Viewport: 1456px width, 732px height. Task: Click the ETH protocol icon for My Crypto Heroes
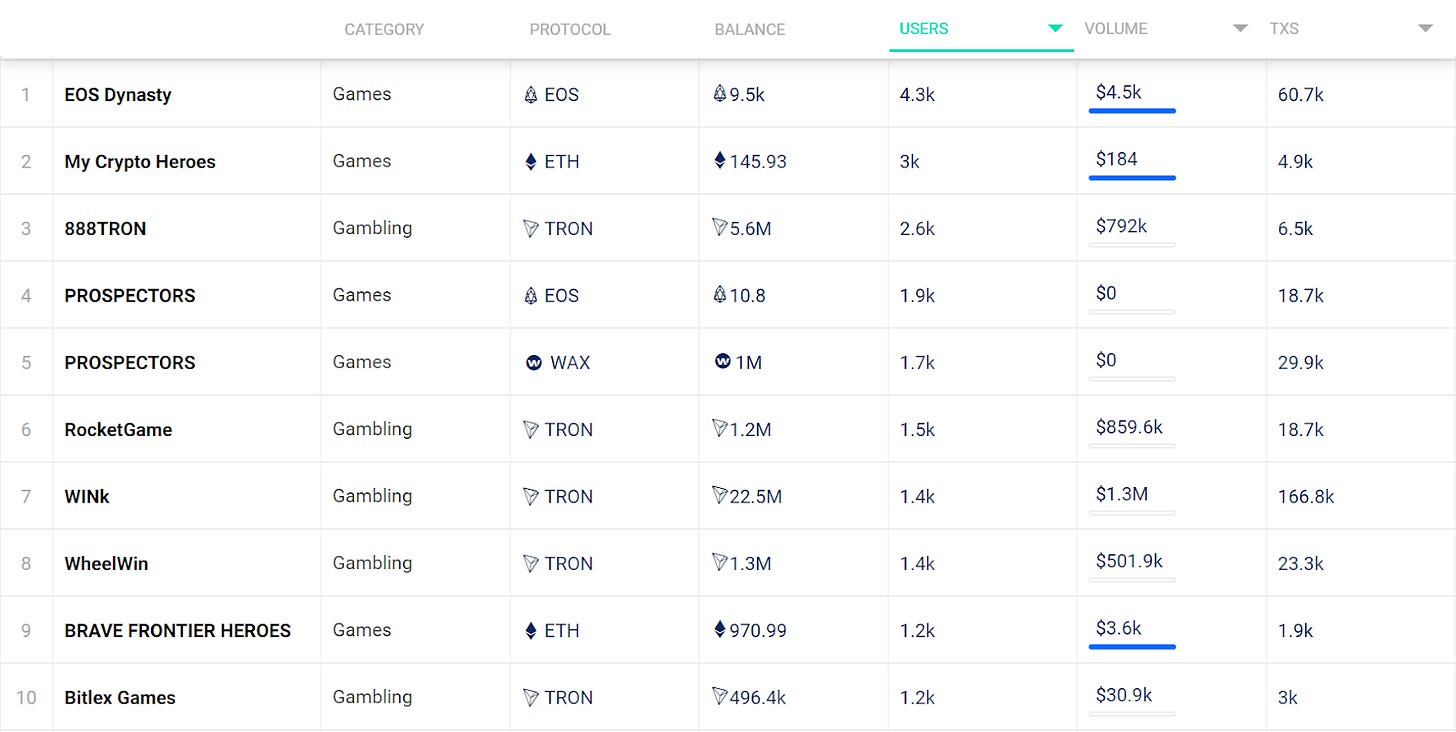(531, 162)
